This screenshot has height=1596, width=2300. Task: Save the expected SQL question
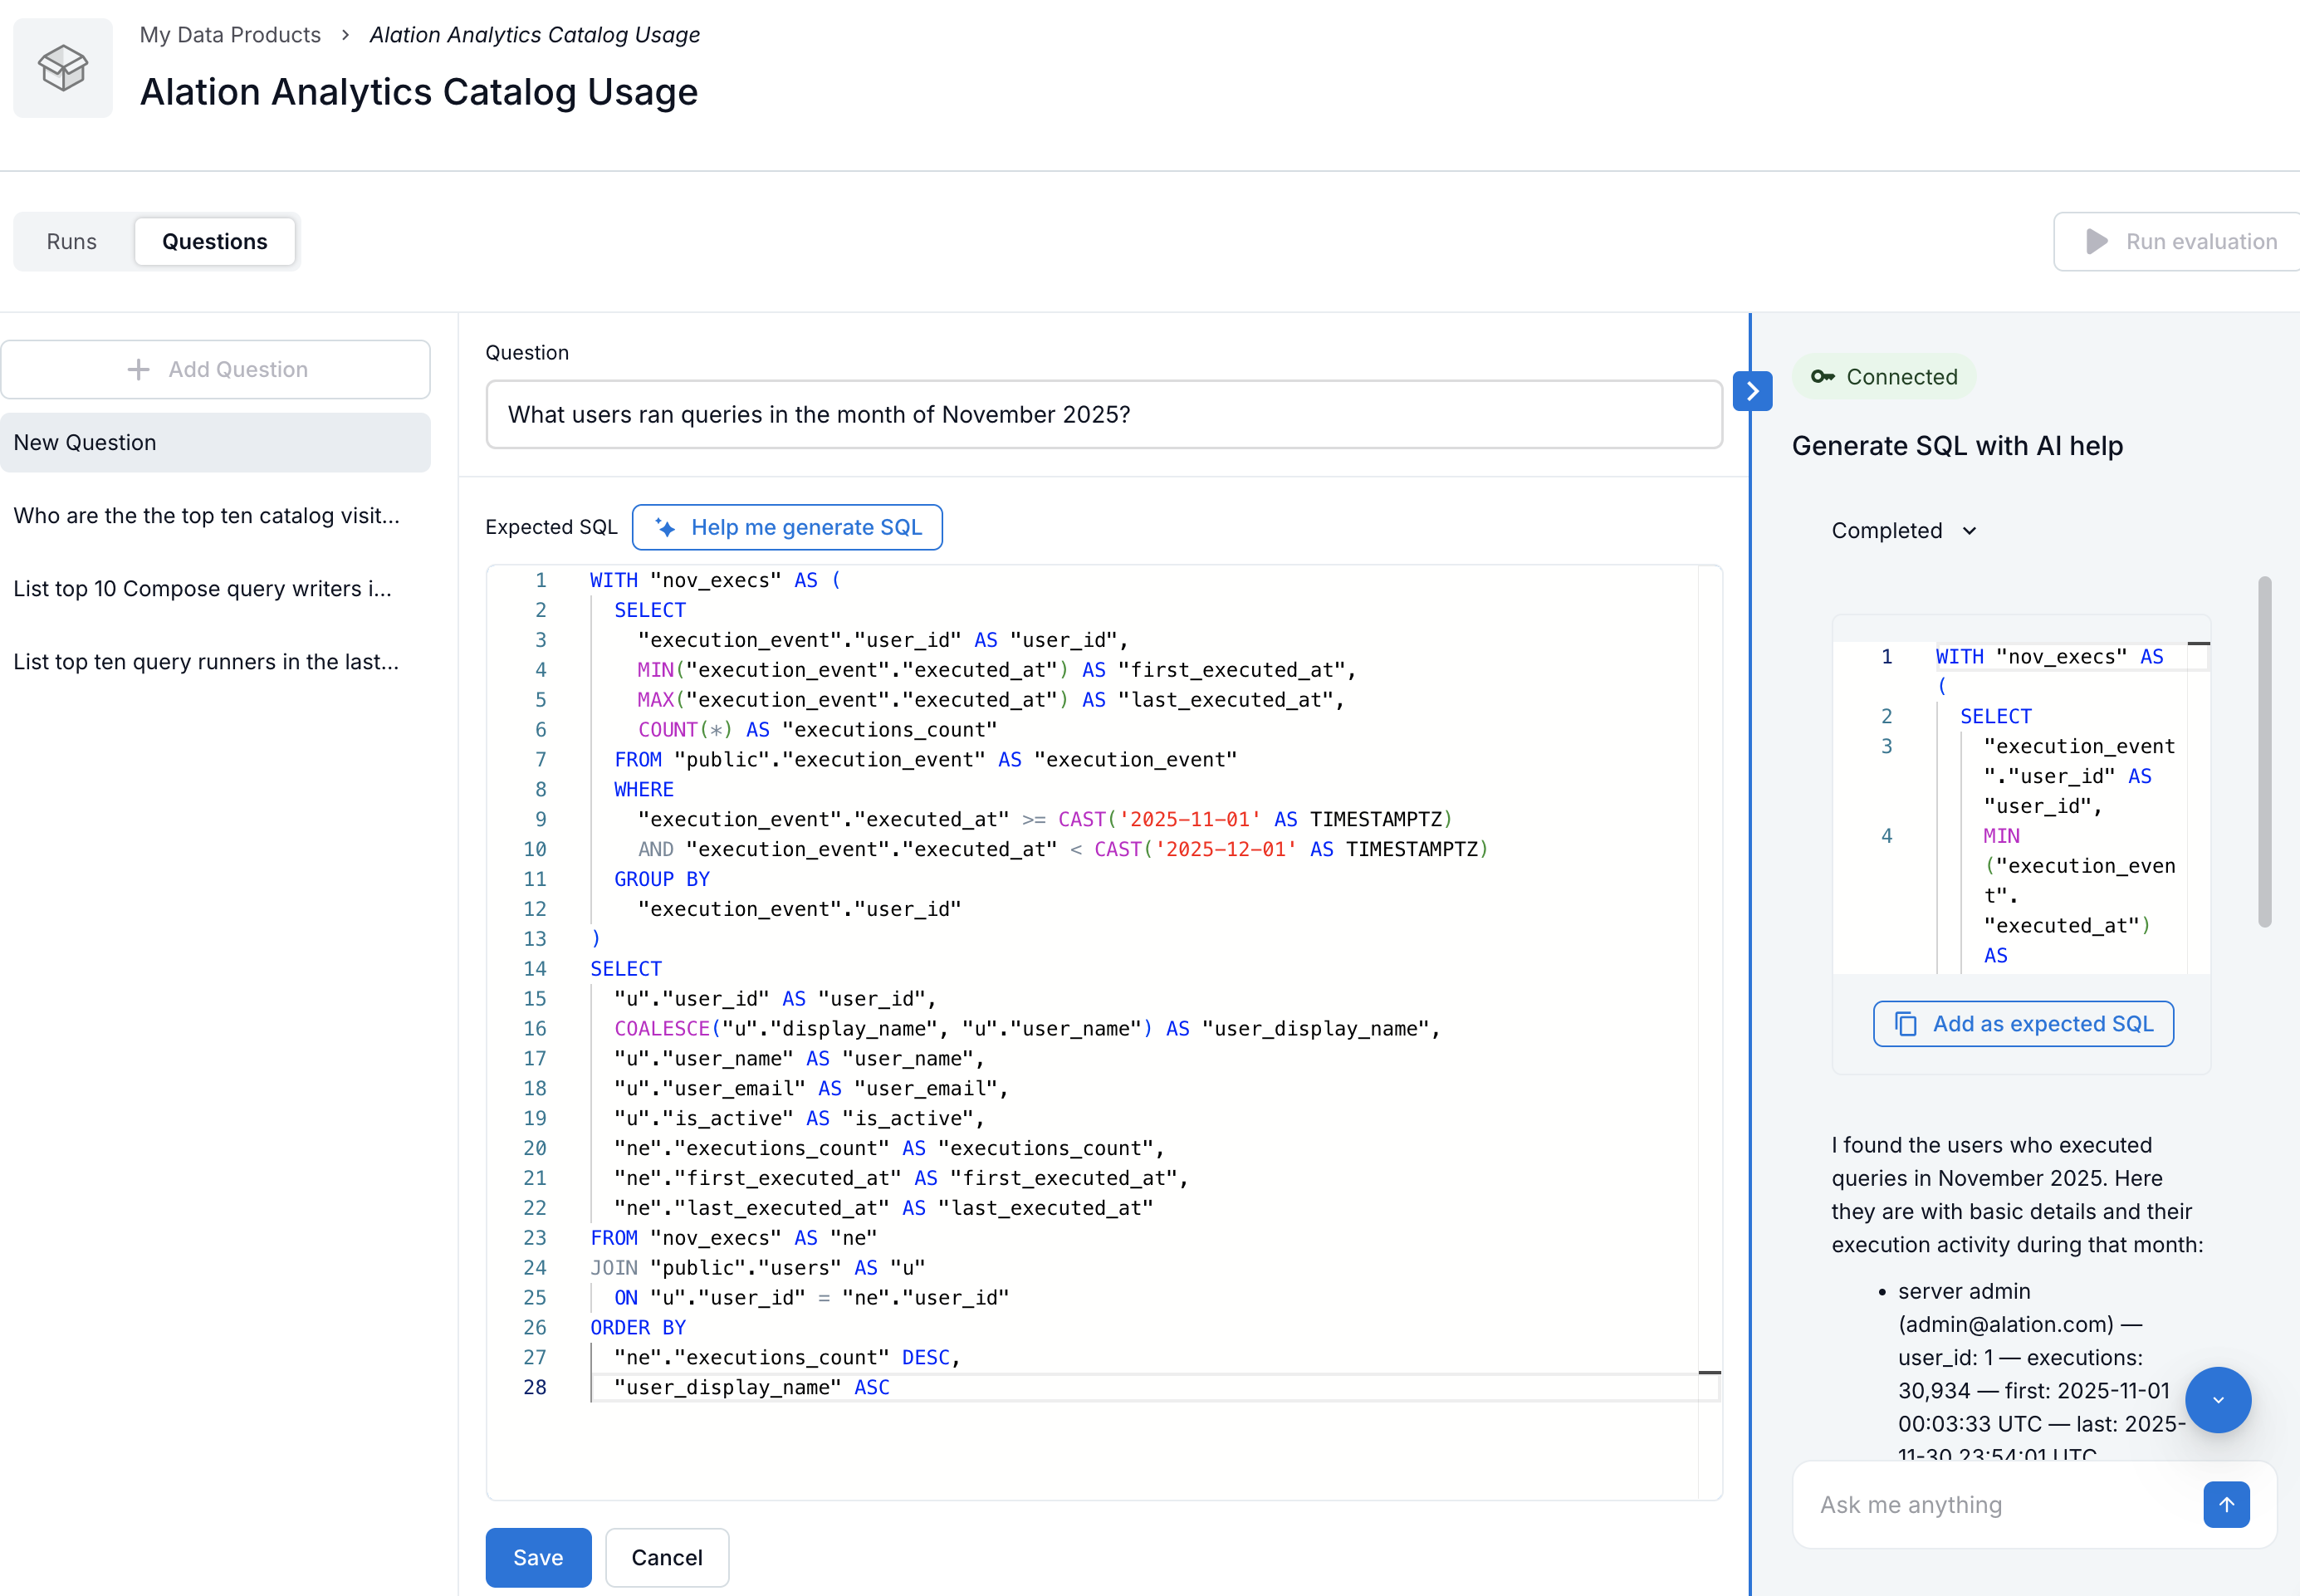[x=538, y=1557]
